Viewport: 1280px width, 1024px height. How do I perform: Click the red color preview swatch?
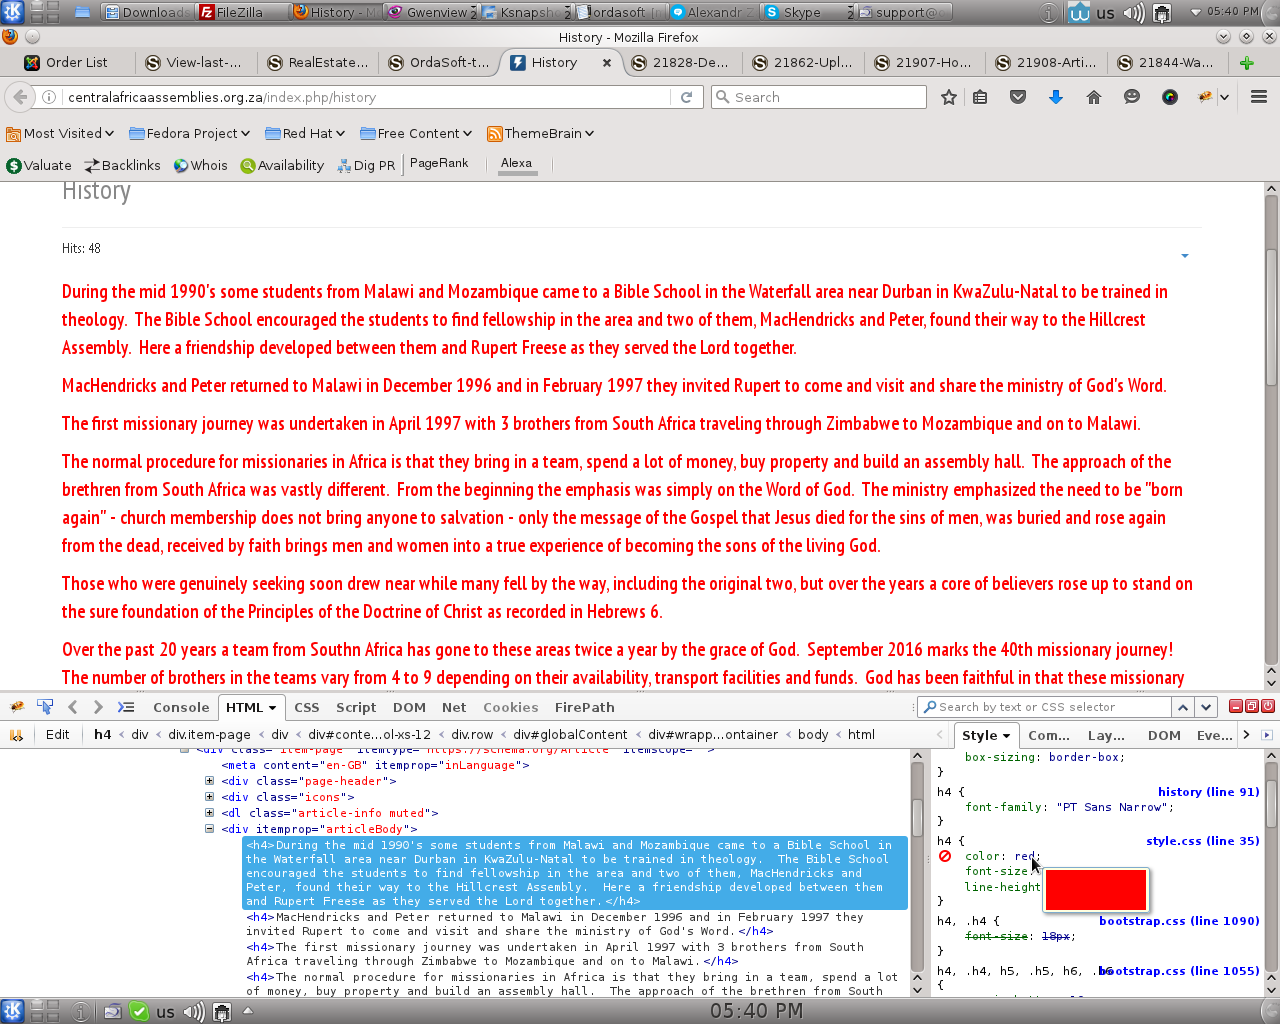[1095, 890]
